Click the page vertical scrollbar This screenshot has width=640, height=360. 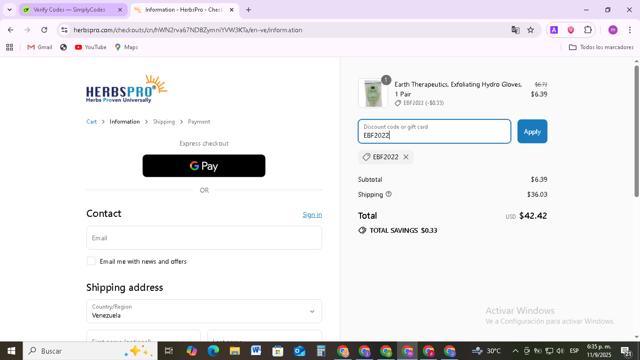coord(636,131)
